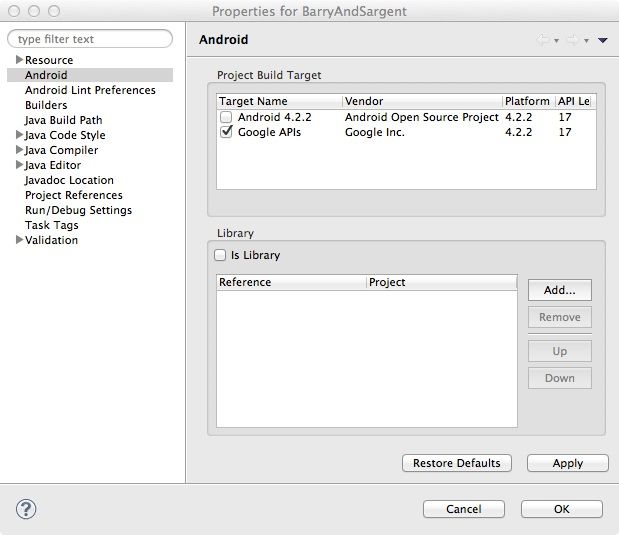
Task: Click the Cancel button
Action: click(x=464, y=509)
